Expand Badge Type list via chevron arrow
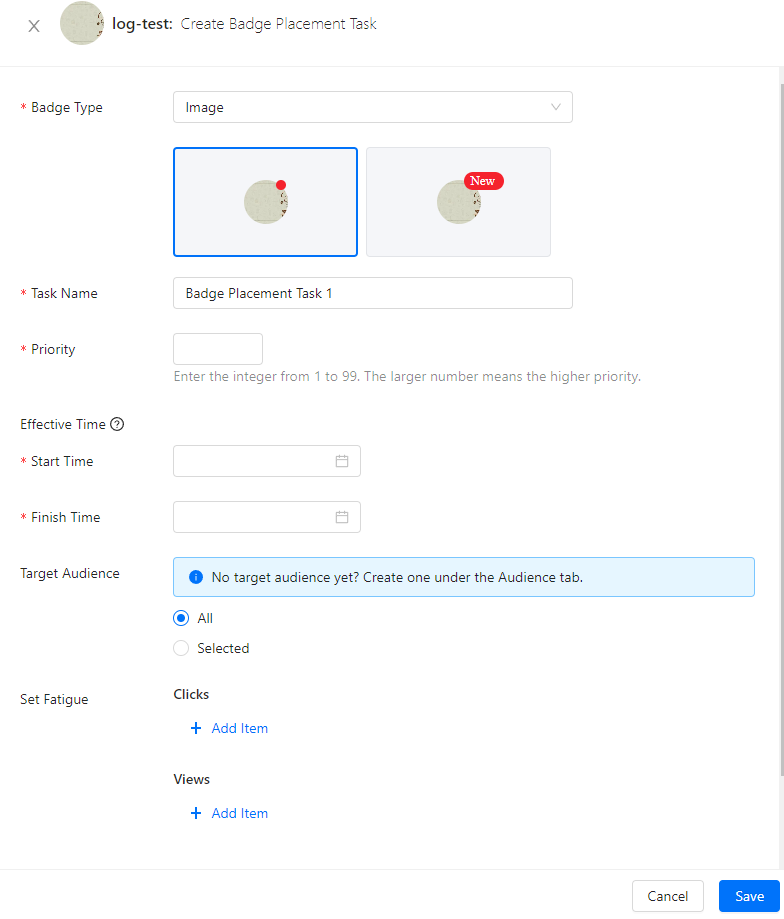Viewport: 784px width, 919px height. tap(556, 107)
